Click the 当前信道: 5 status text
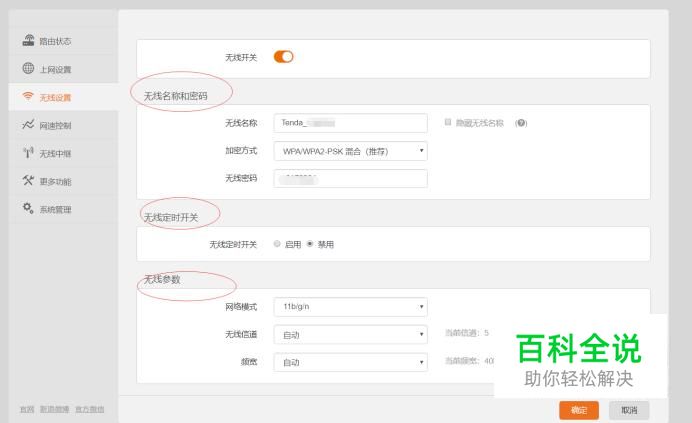The height and width of the screenshot is (423, 692). pyautogui.click(x=467, y=333)
